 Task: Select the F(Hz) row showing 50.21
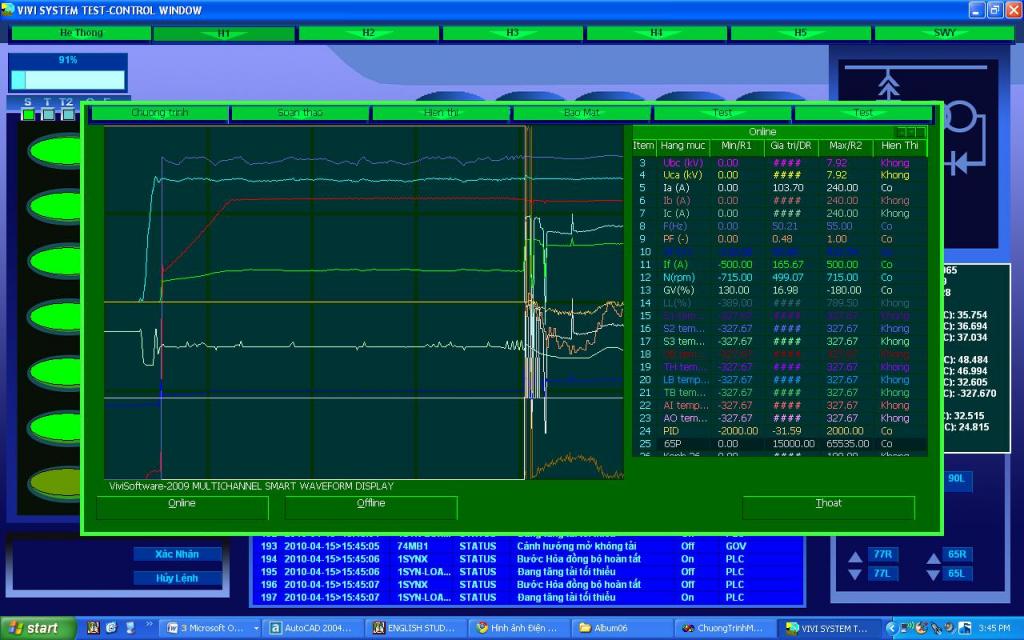click(779, 227)
